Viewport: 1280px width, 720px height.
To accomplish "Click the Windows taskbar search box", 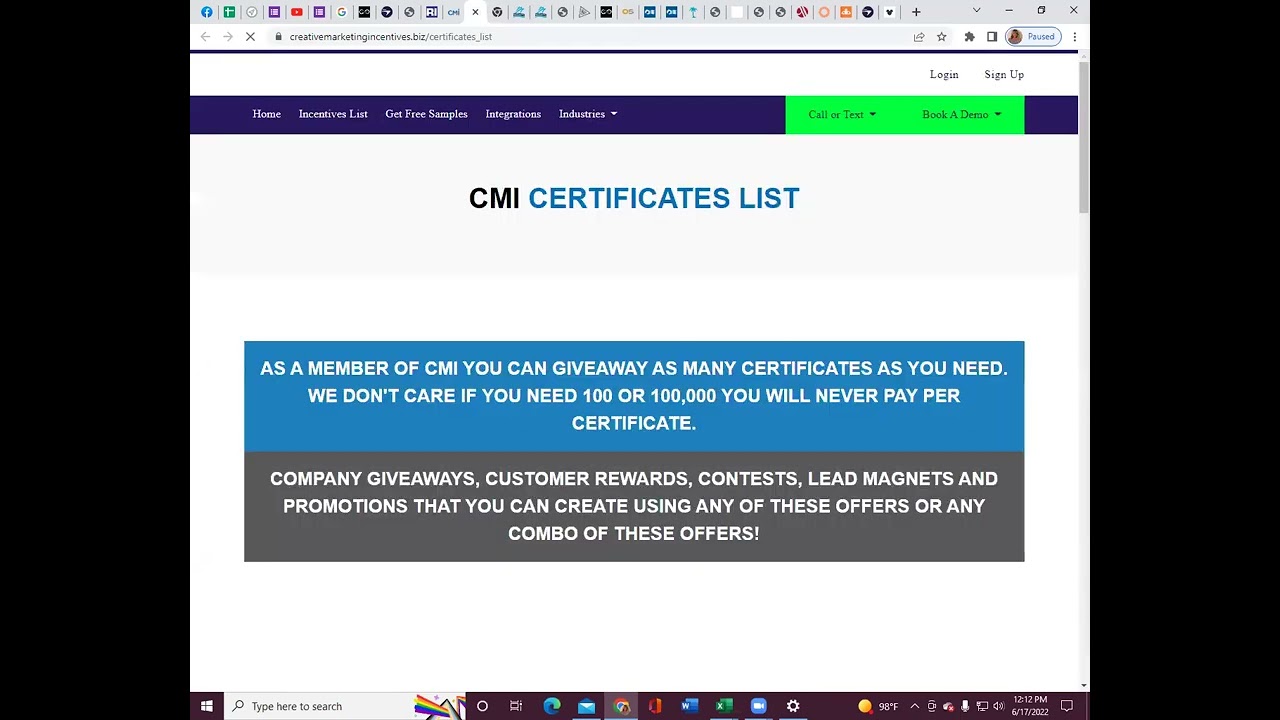I will [344, 706].
